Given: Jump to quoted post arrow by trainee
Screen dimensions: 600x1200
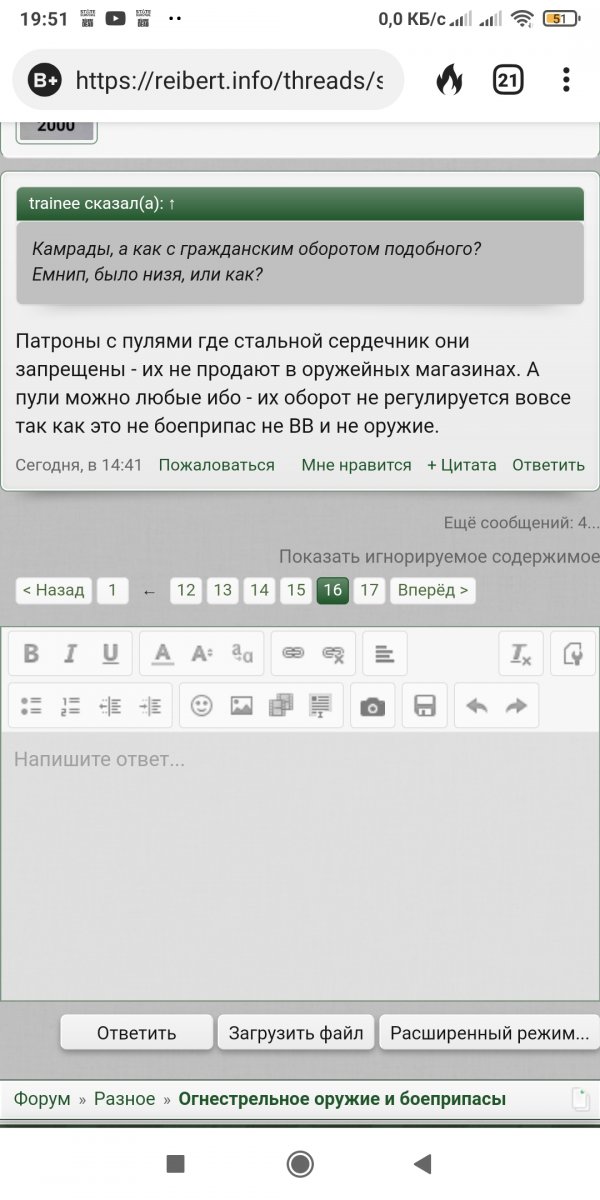Looking at the screenshot, I should click(172, 204).
